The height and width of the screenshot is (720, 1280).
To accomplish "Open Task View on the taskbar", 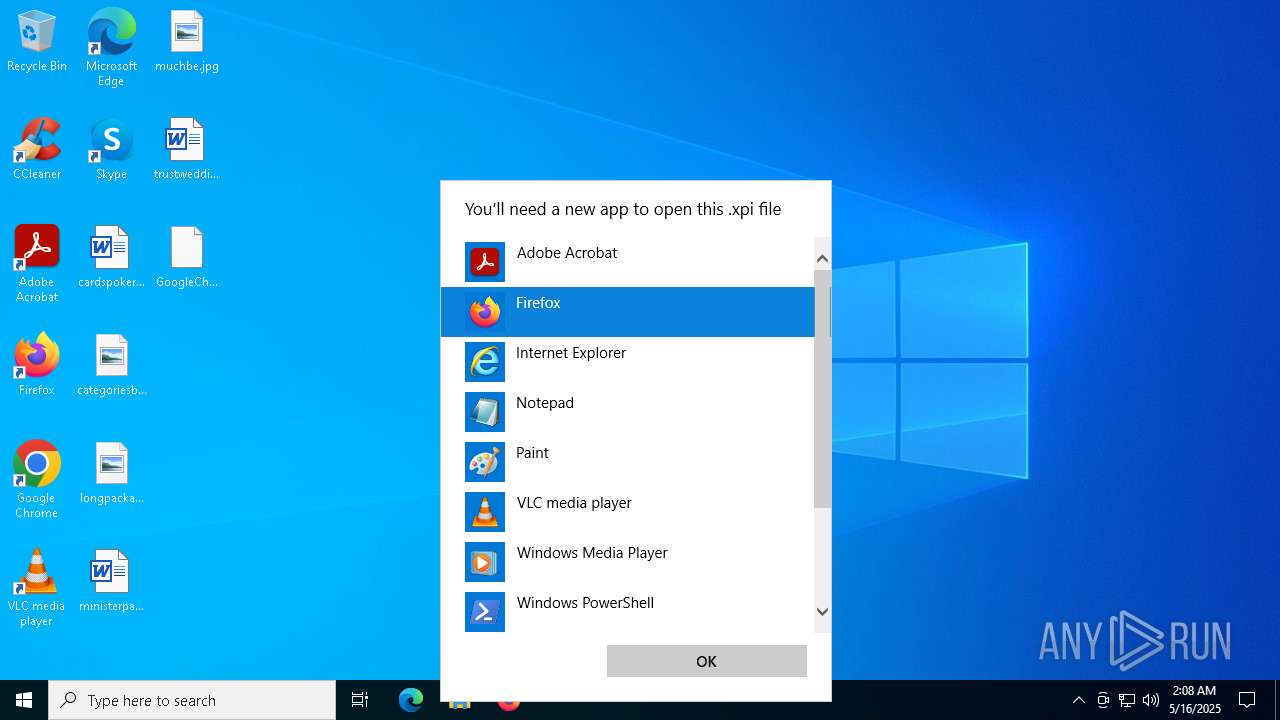I will coord(360,700).
